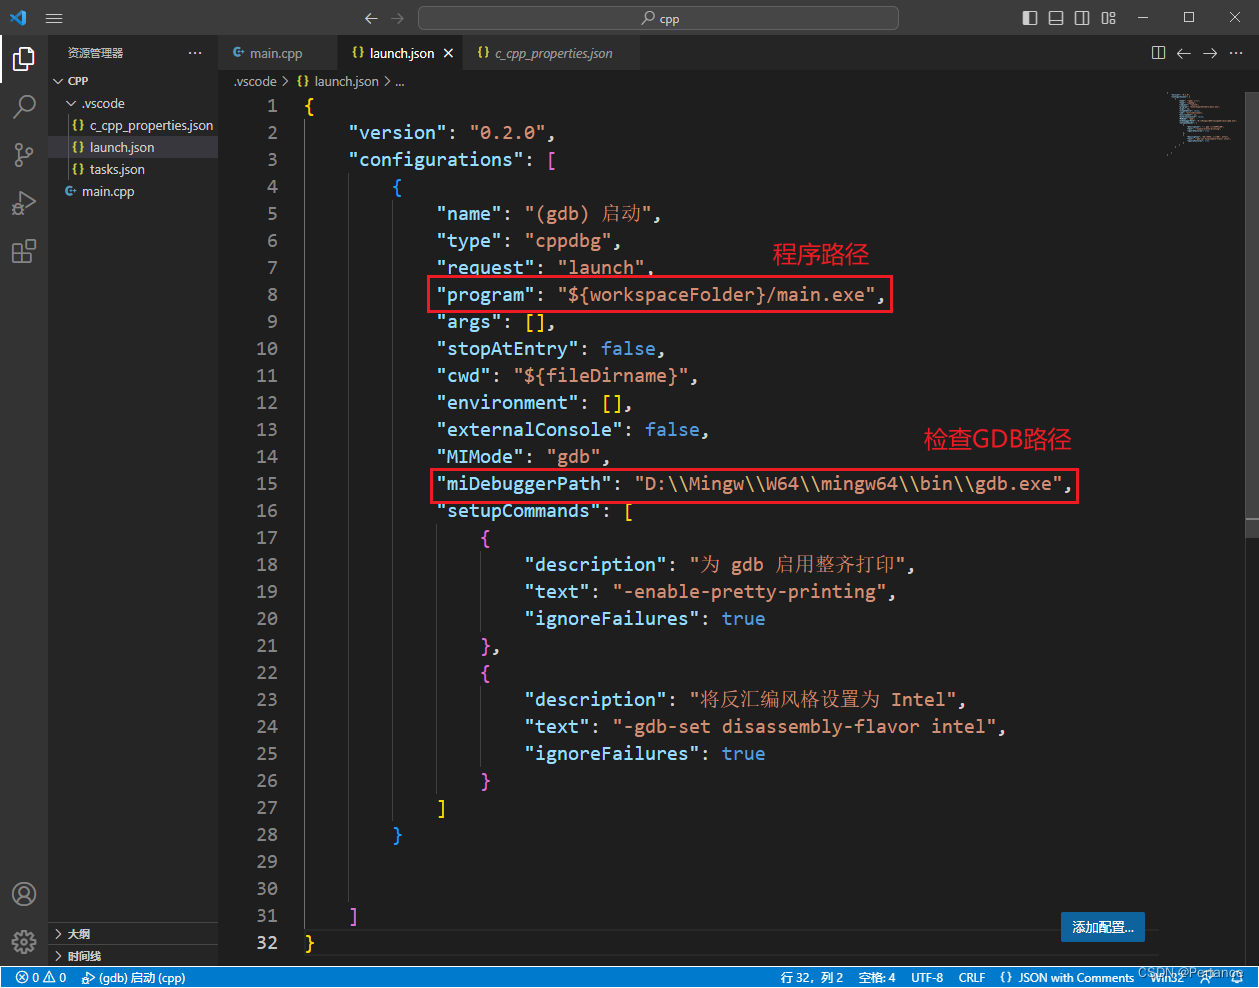Navigate to previous edit location in editor toolbar
The height and width of the screenshot is (988, 1259).
pos(1184,53)
